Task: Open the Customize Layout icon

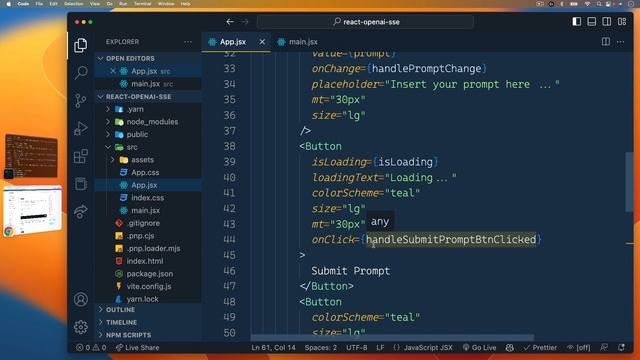Action: click(x=622, y=22)
